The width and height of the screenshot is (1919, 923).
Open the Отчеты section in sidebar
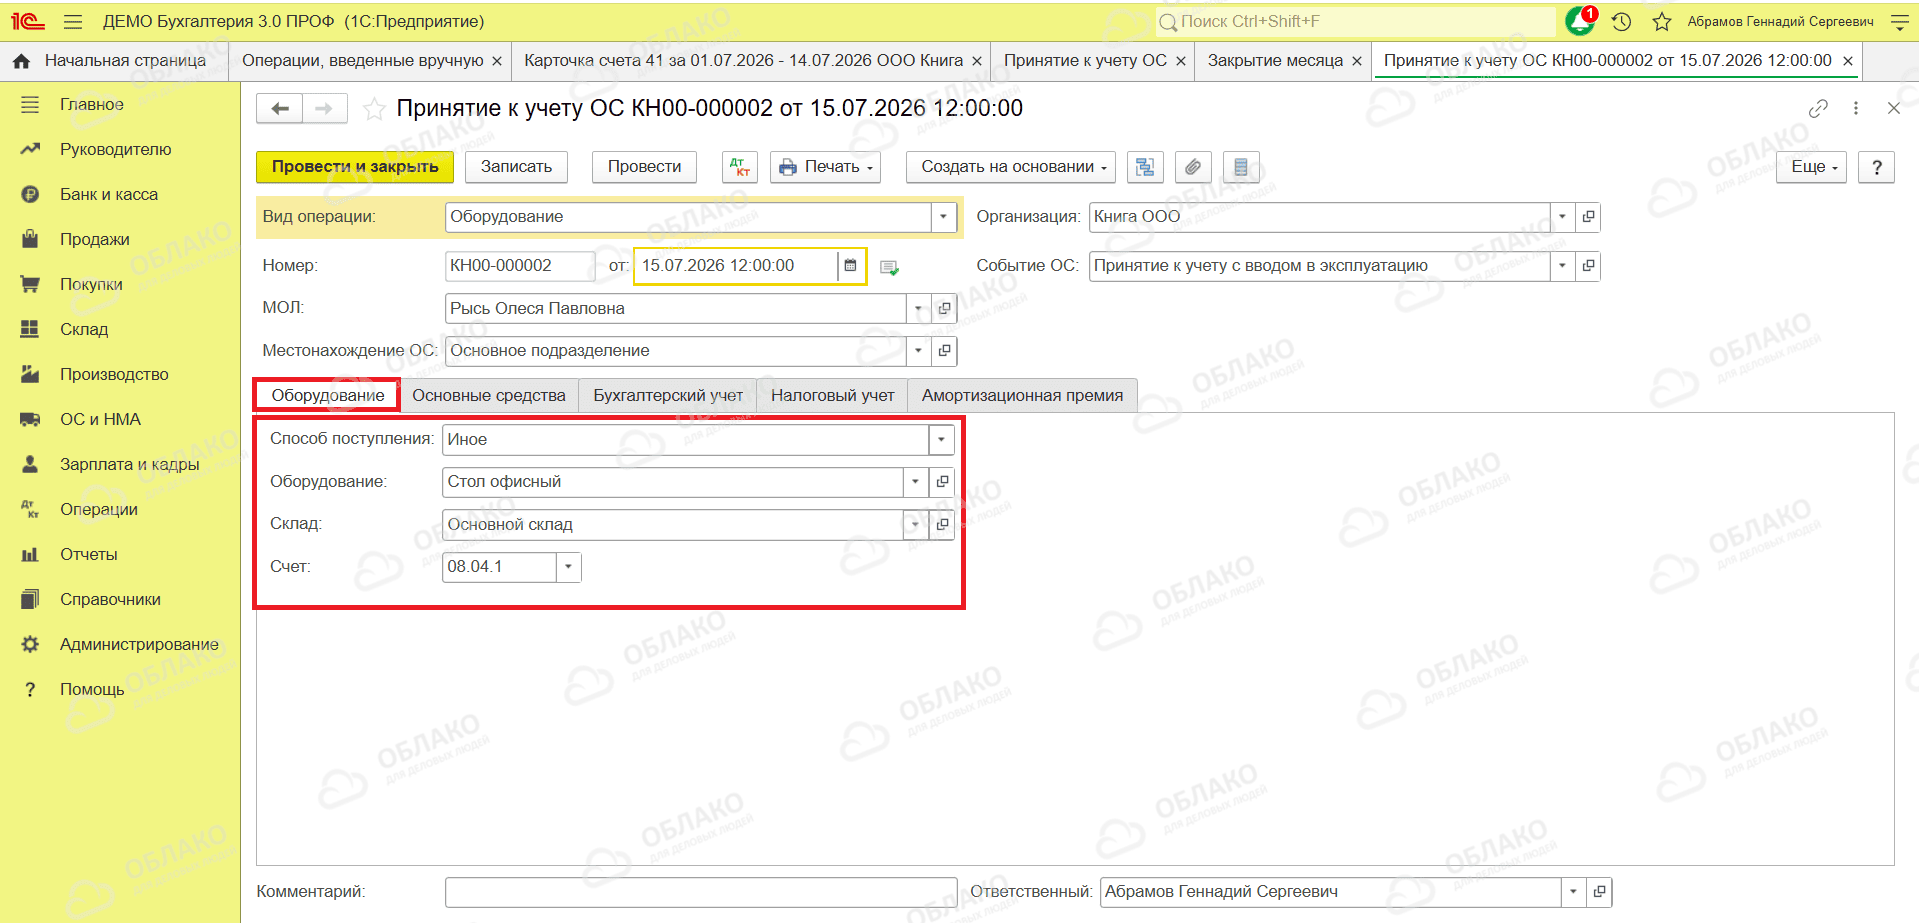[88, 555]
